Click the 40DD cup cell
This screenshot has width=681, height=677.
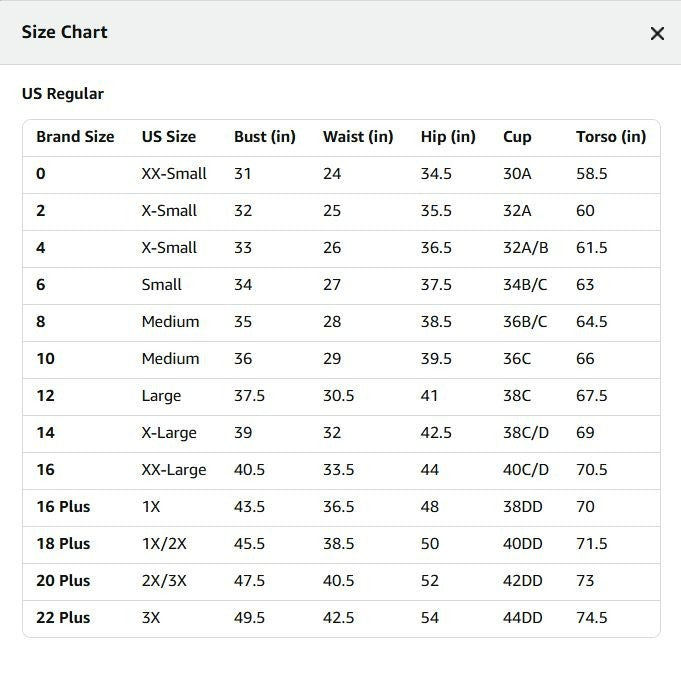[x=522, y=544]
